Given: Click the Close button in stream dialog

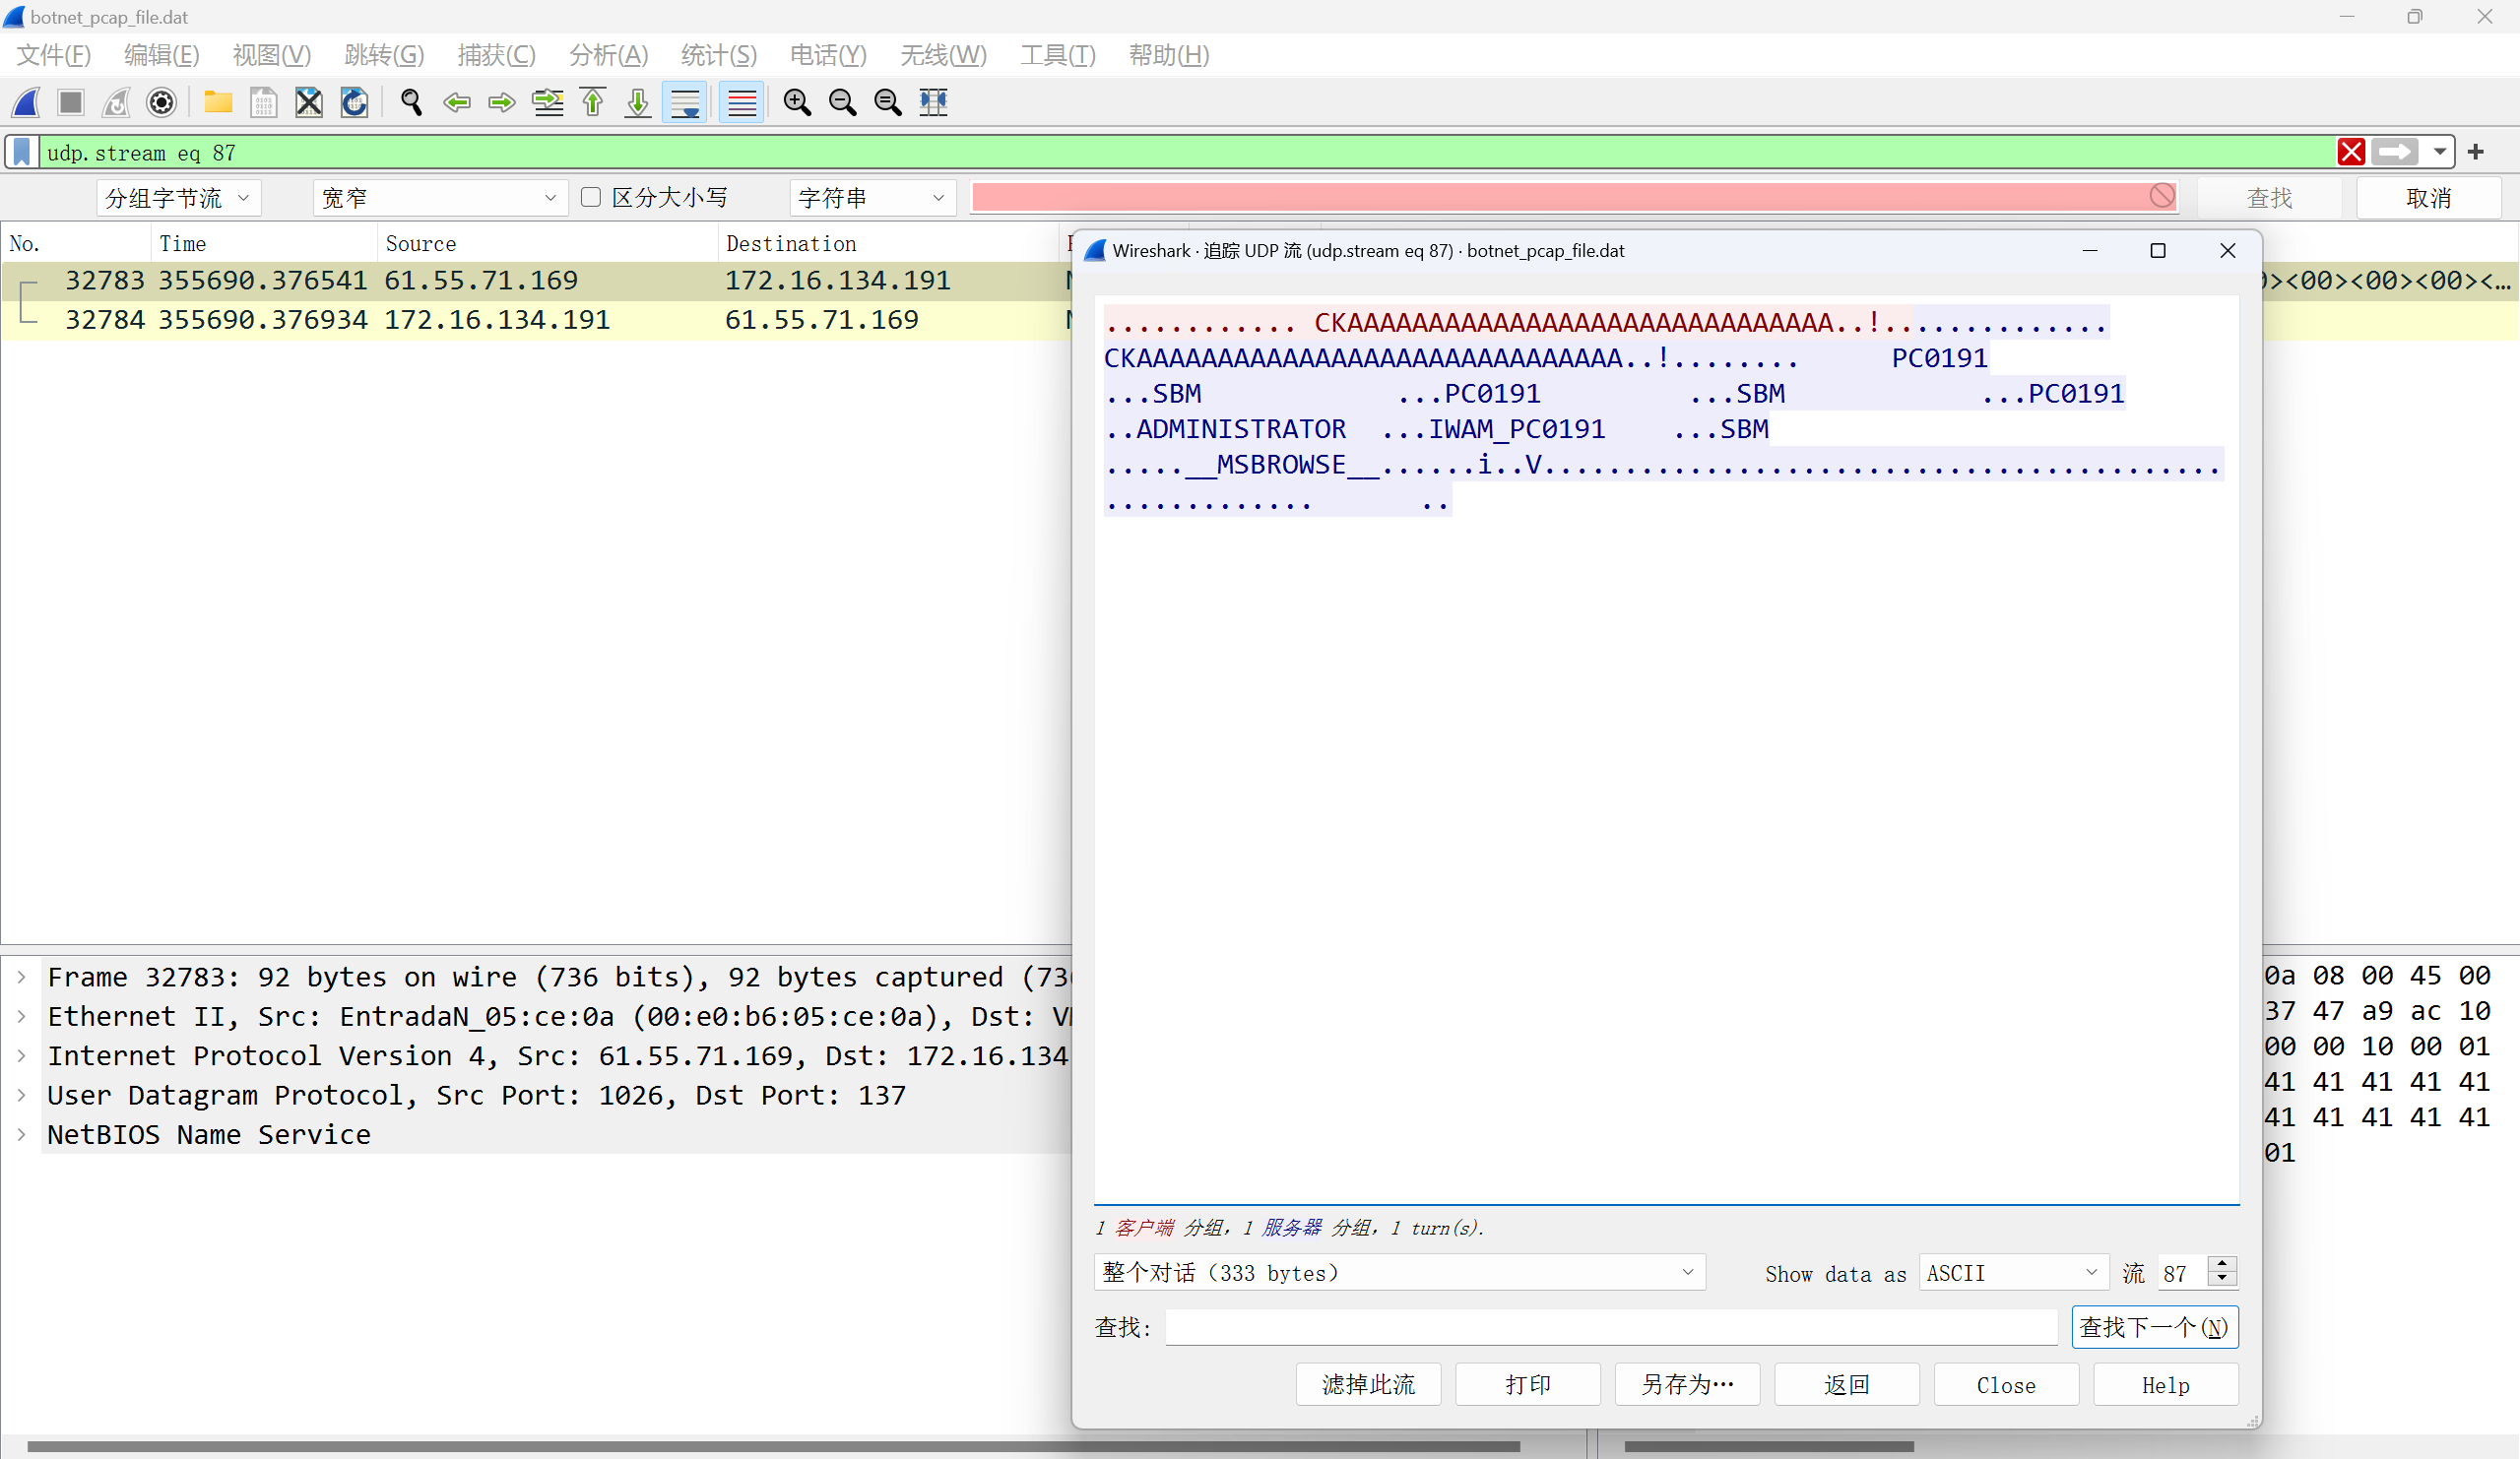Looking at the screenshot, I should [2006, 1384].
